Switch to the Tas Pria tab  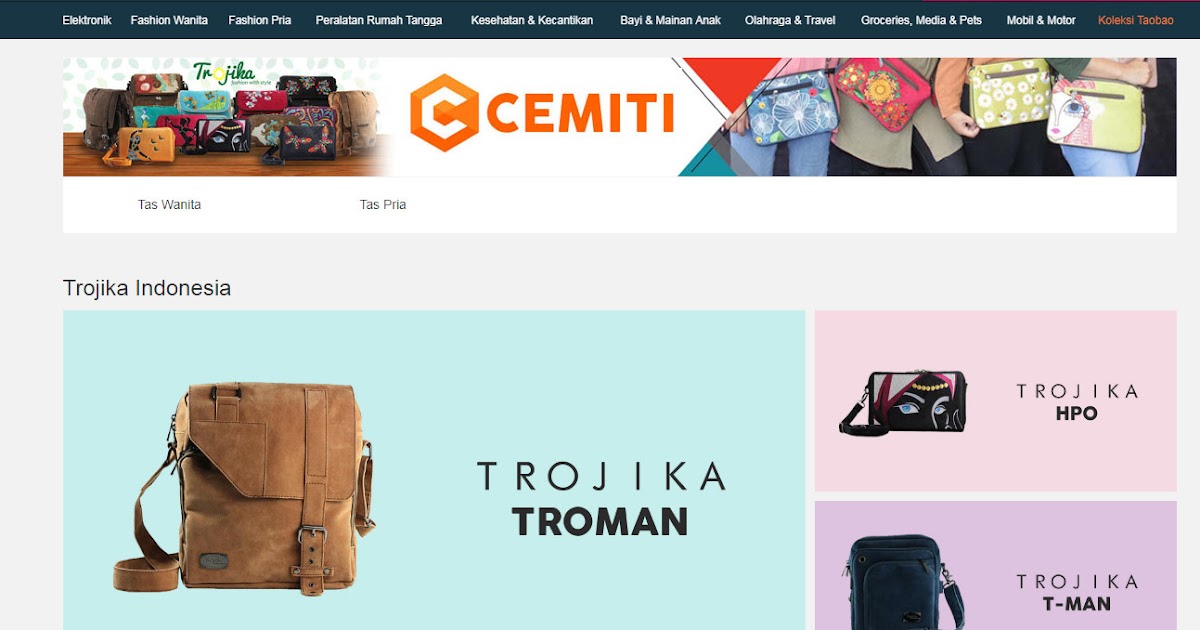(x=383, y=204)
